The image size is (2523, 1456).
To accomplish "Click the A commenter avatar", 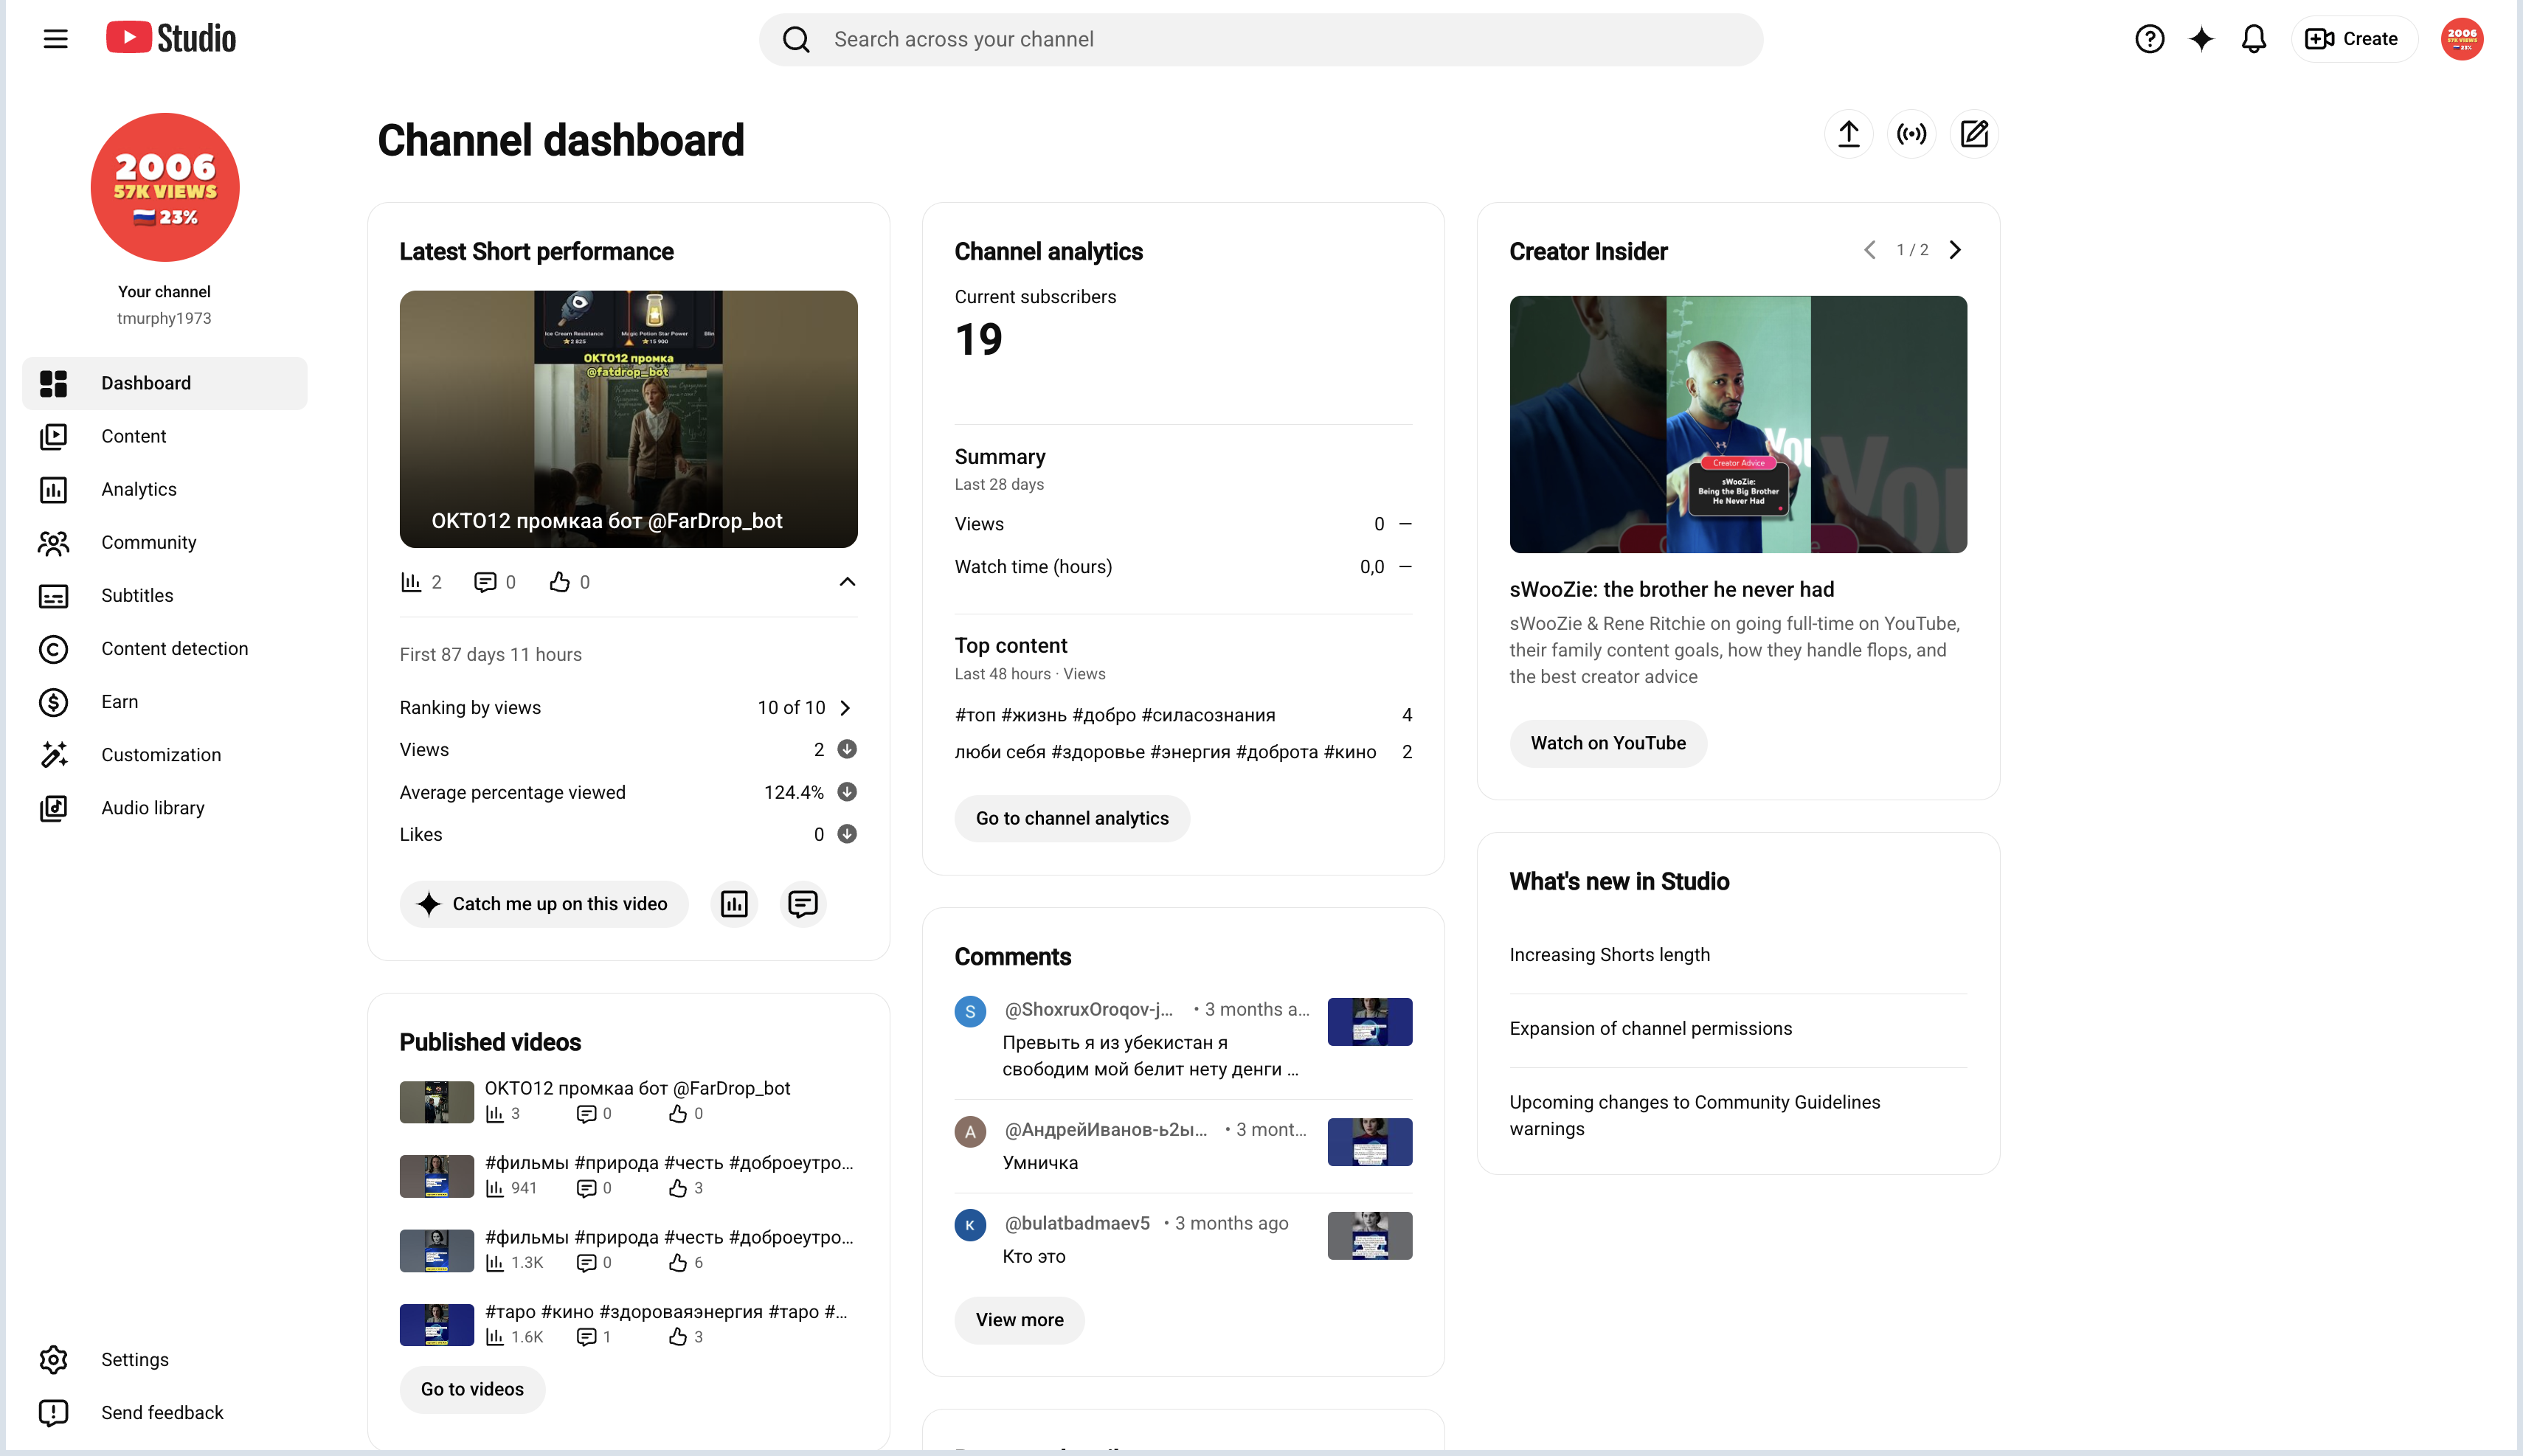I will pos(970,1131).
